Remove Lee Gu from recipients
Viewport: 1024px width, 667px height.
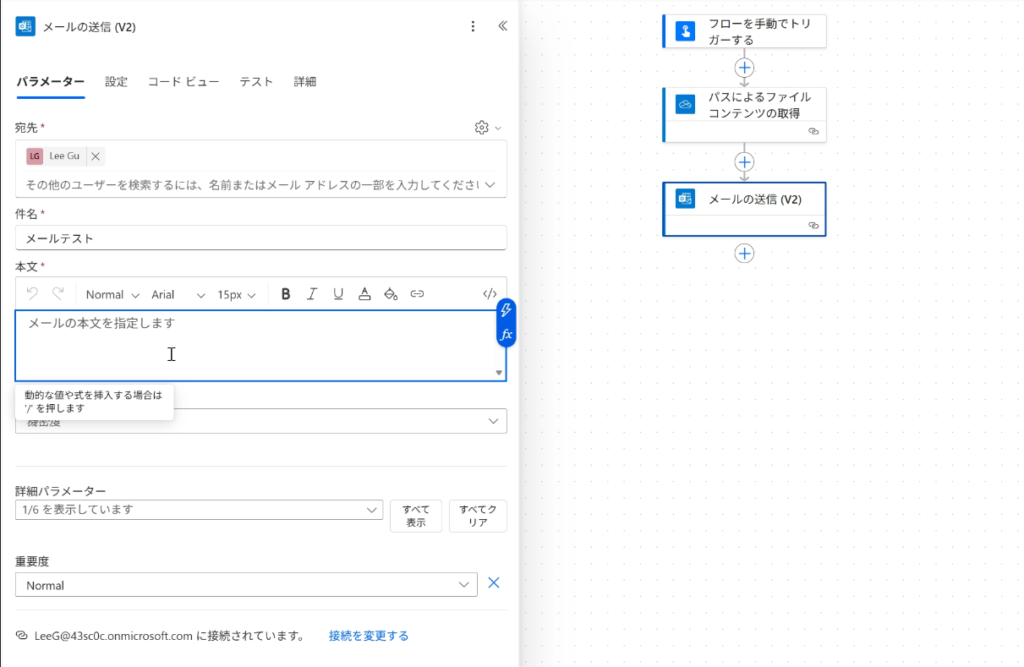click(95, 156)
